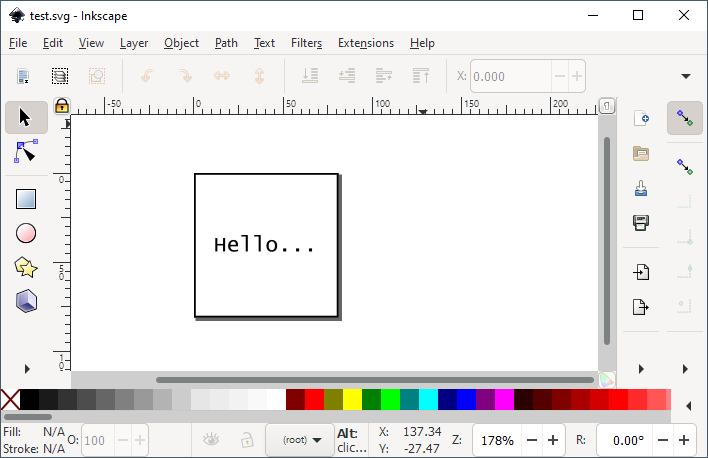Toggle snapping enable button at top
708x458 pixels.
point(685,118)
